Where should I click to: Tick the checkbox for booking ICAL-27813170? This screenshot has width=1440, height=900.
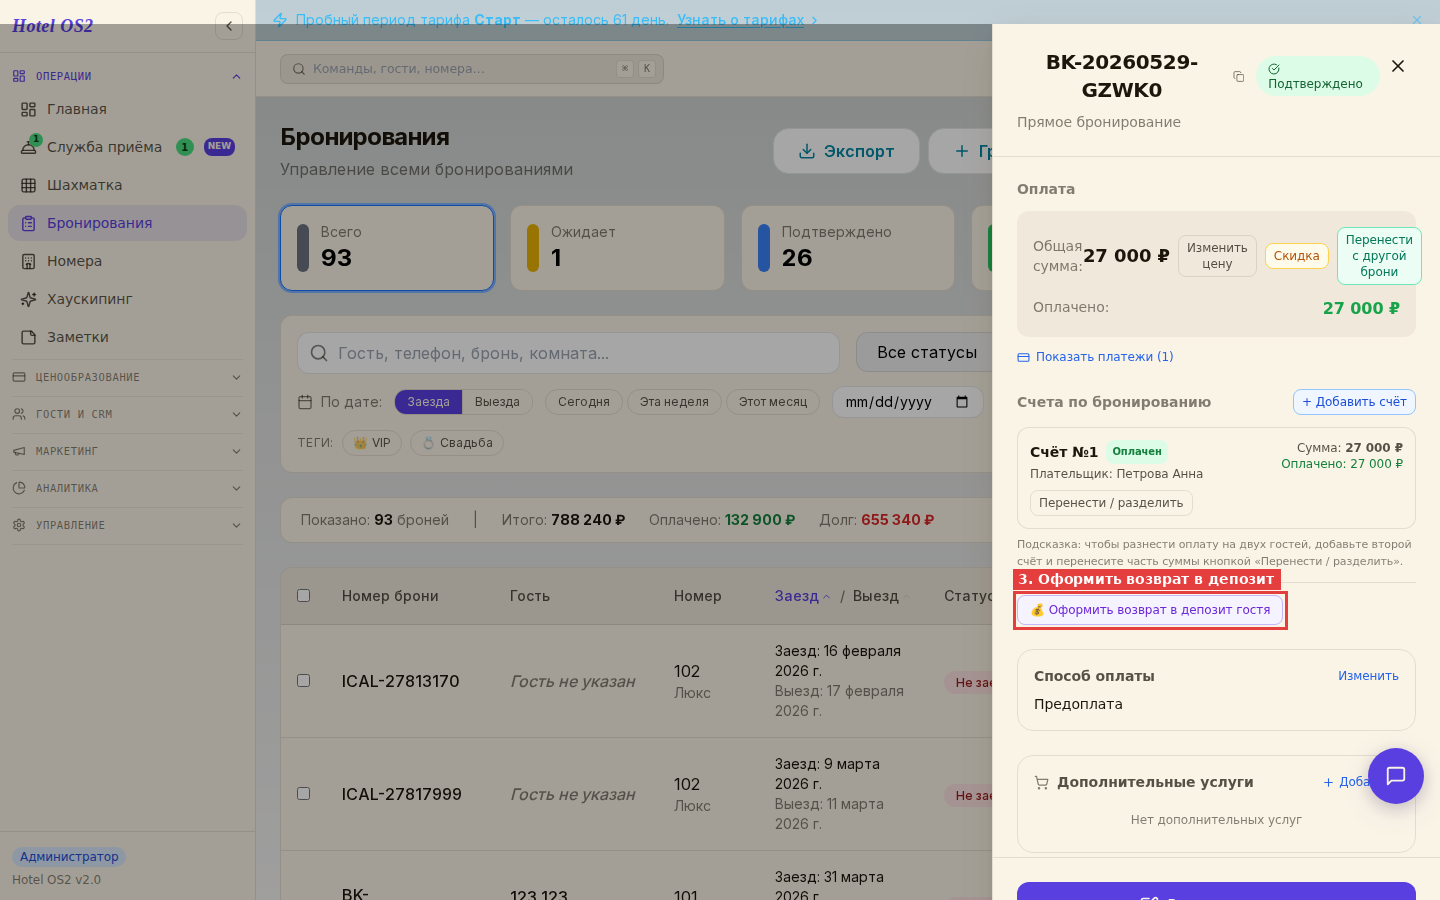[x=304, y=681]
